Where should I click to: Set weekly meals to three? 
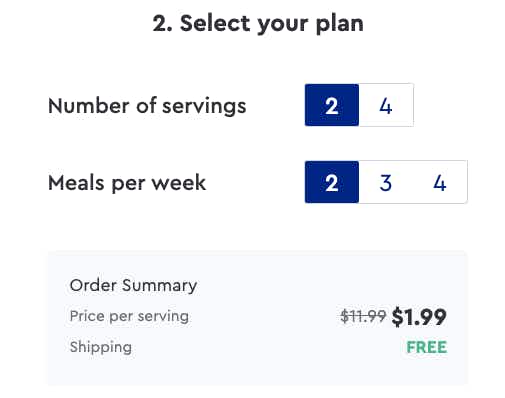pos(386,182)
